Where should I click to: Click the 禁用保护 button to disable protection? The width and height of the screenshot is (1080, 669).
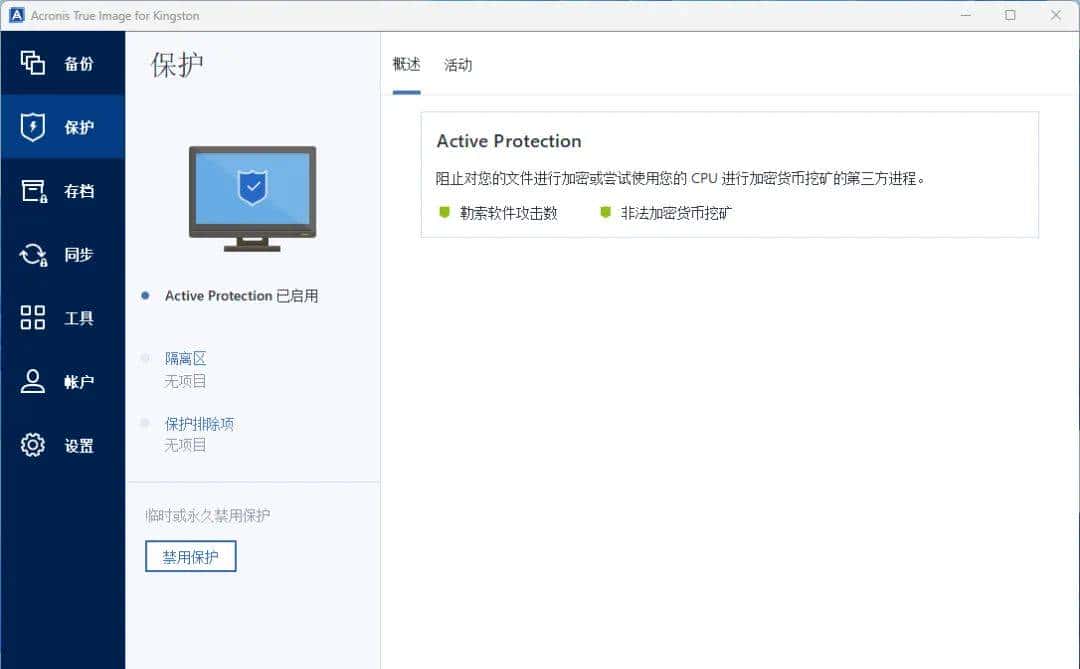[x=190, y=556]
